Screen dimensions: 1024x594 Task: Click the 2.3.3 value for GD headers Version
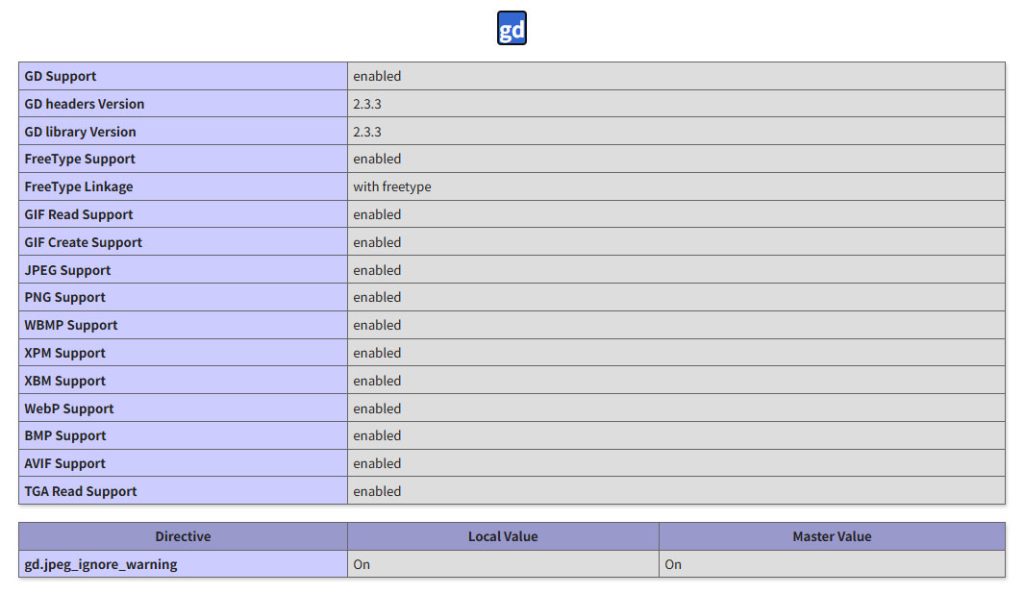367,104
